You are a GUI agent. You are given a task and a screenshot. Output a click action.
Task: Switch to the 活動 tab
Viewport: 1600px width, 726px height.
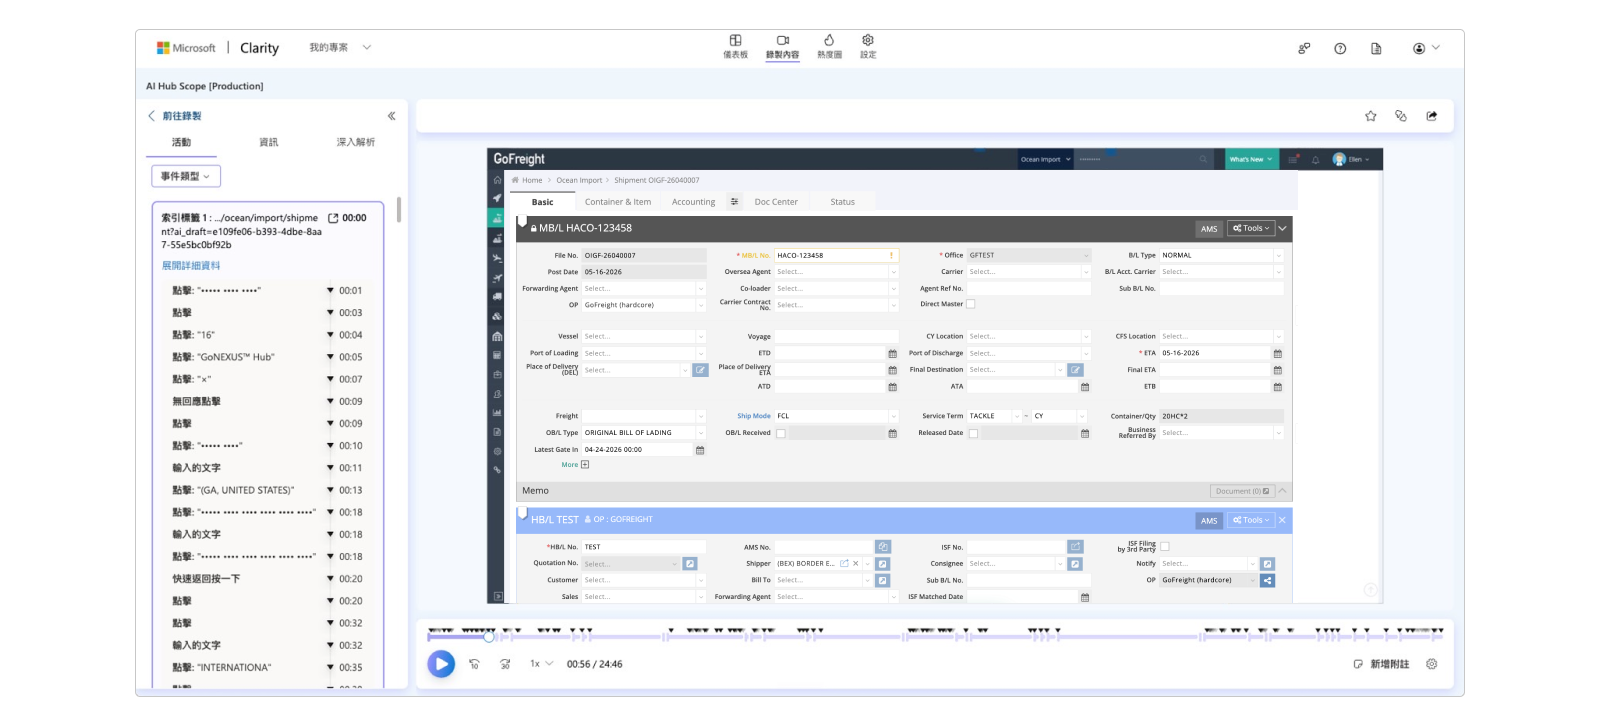(x=181, y=142)
